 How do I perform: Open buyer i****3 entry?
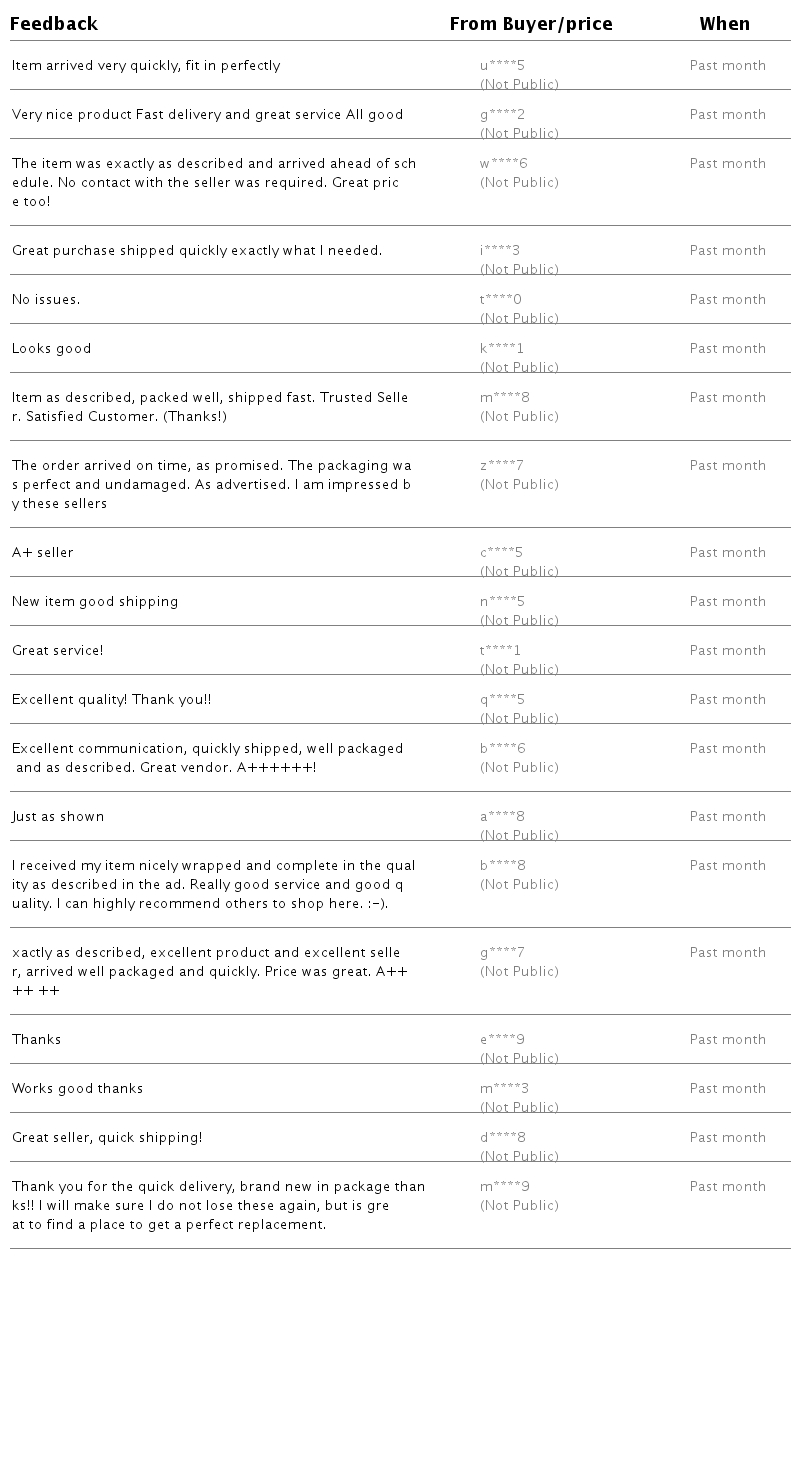click(500, 251)
